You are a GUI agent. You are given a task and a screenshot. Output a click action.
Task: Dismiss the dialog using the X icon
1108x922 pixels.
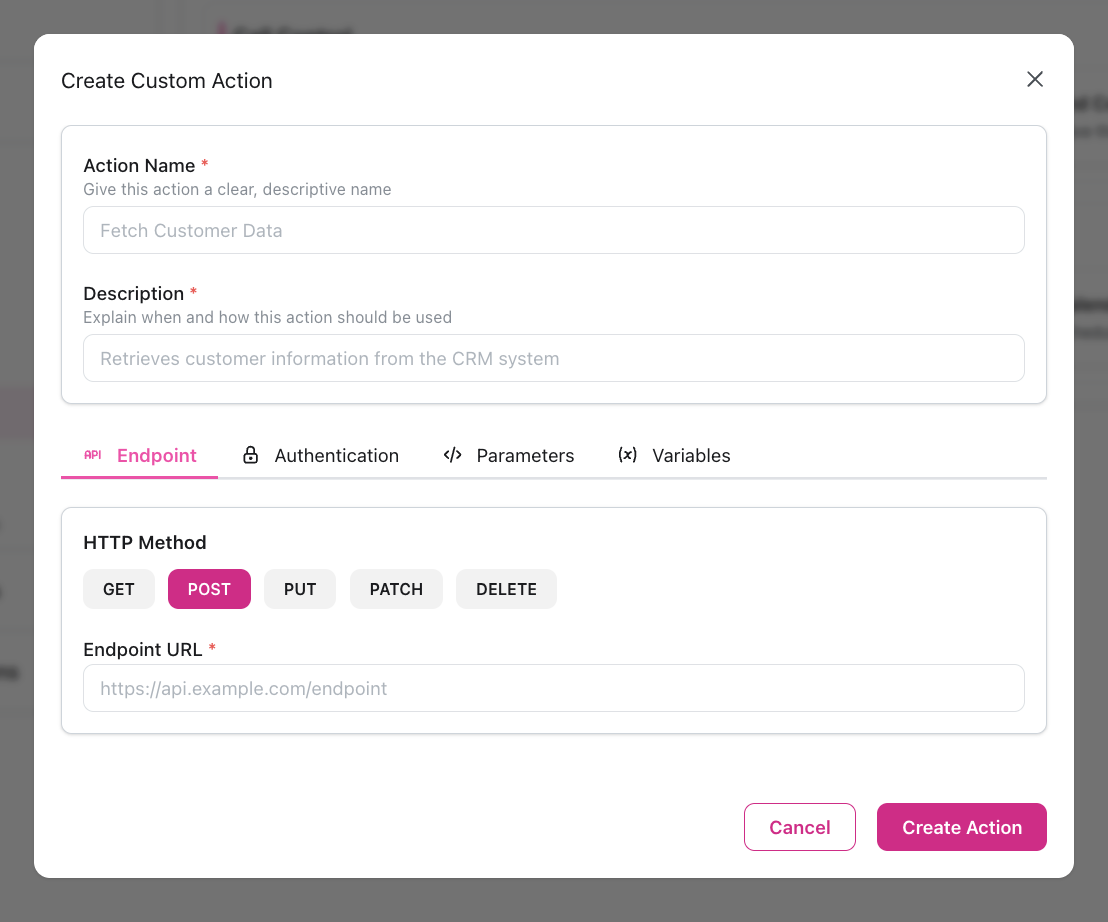pyautogui.click(x=1035, y=79)
